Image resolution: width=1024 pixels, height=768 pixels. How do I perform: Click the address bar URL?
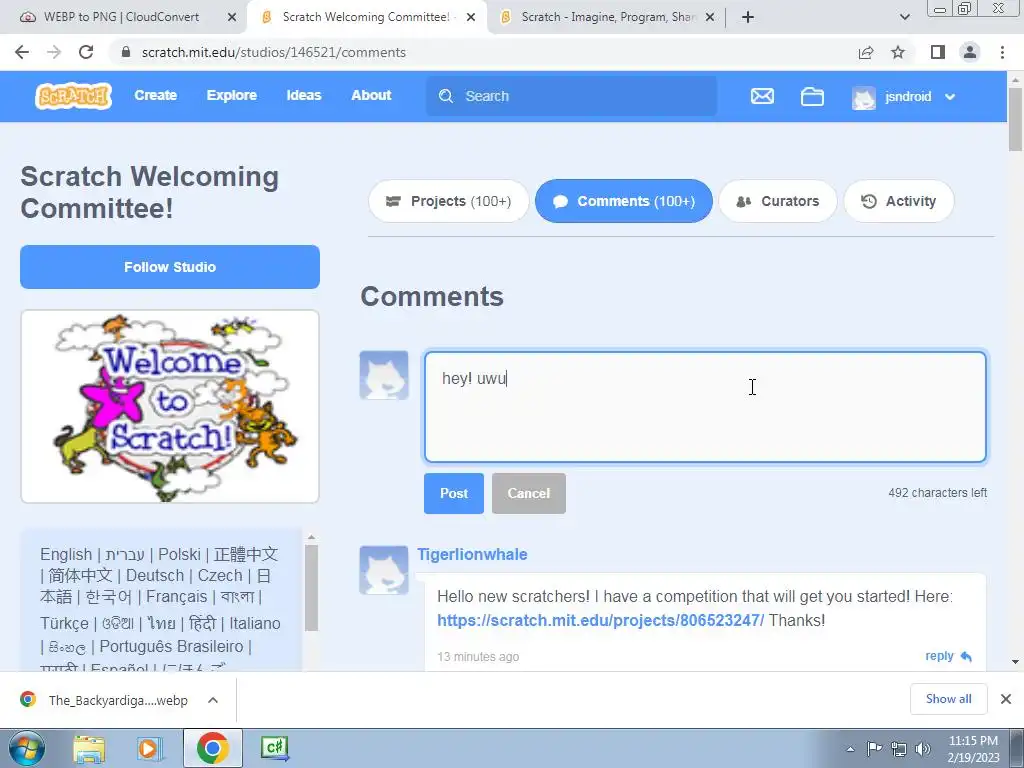[x=274, y=52]
